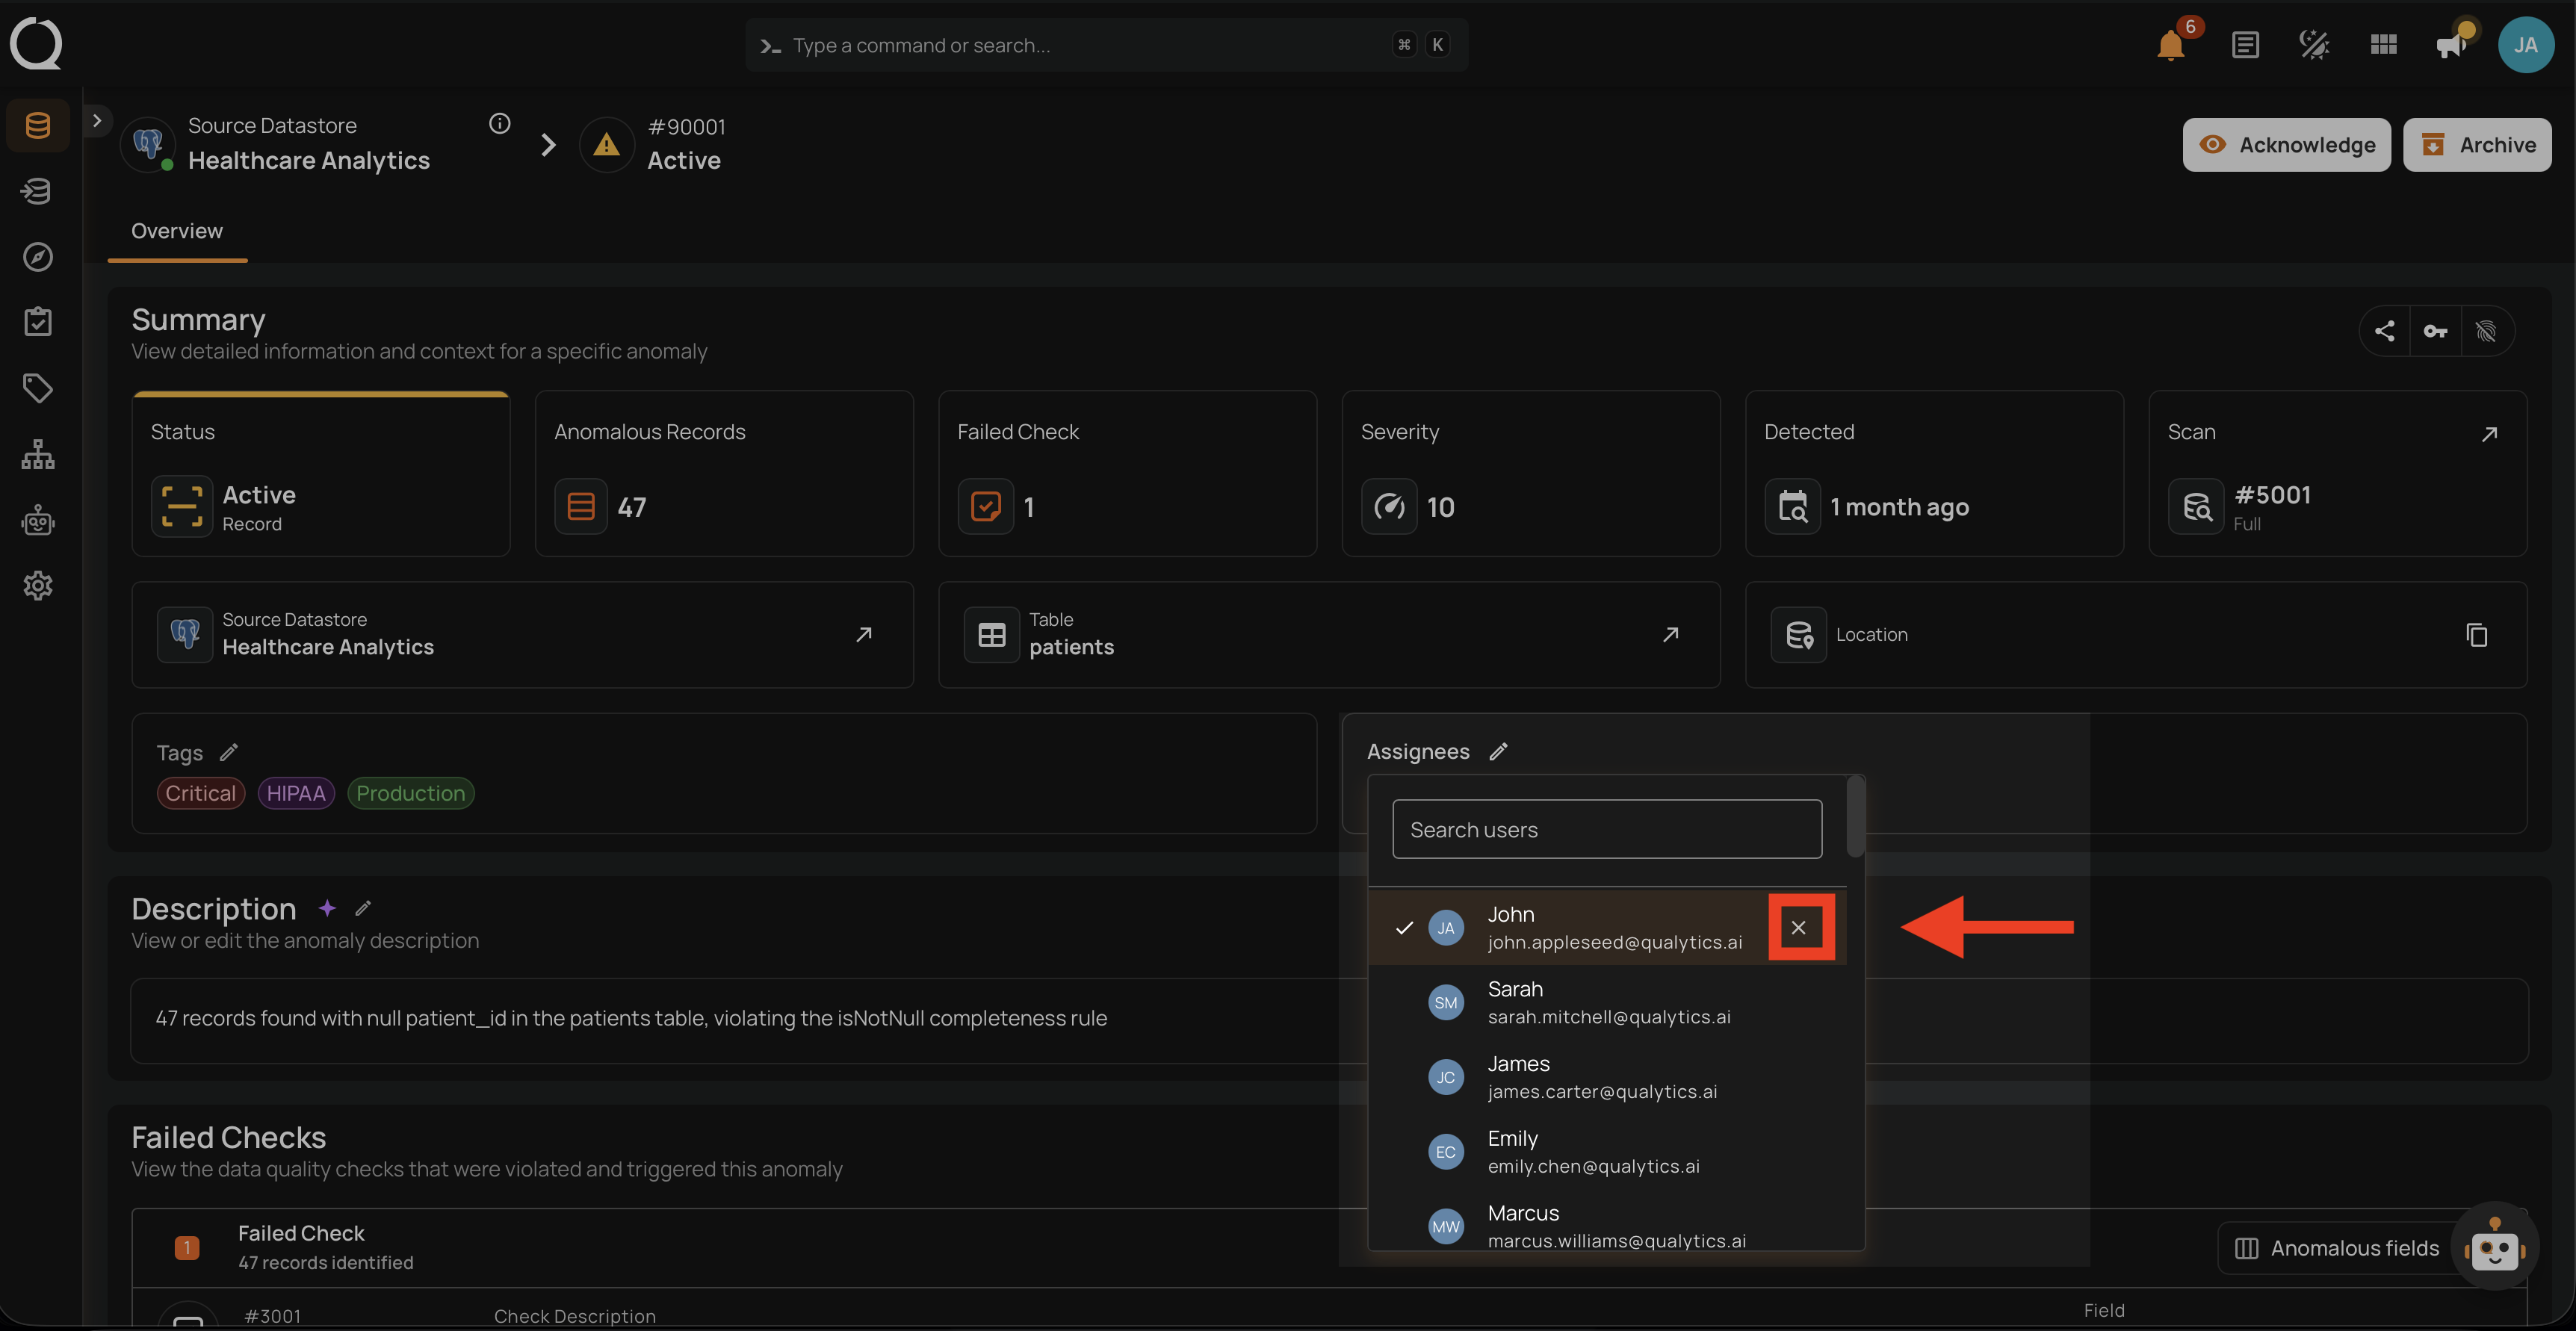Image resolution: width=2576 pixels, height=1331 pixels.
Task: Open the Enrichment datastores sidebar icon
Action: click(38, 191)
